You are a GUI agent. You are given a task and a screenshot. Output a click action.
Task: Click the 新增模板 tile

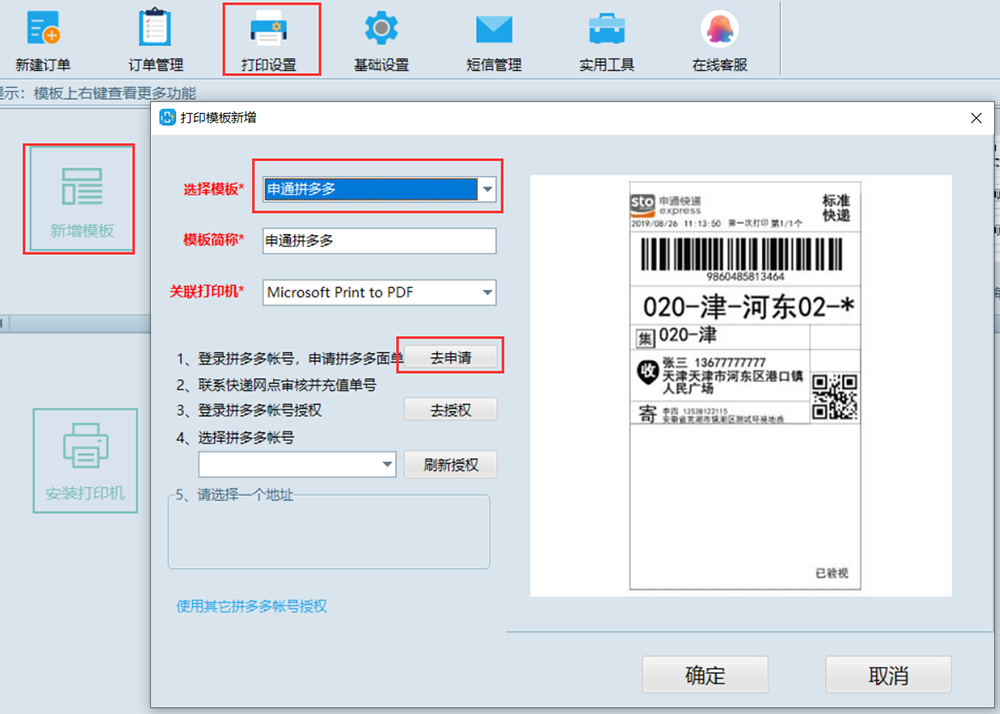(x=82, y=199)
